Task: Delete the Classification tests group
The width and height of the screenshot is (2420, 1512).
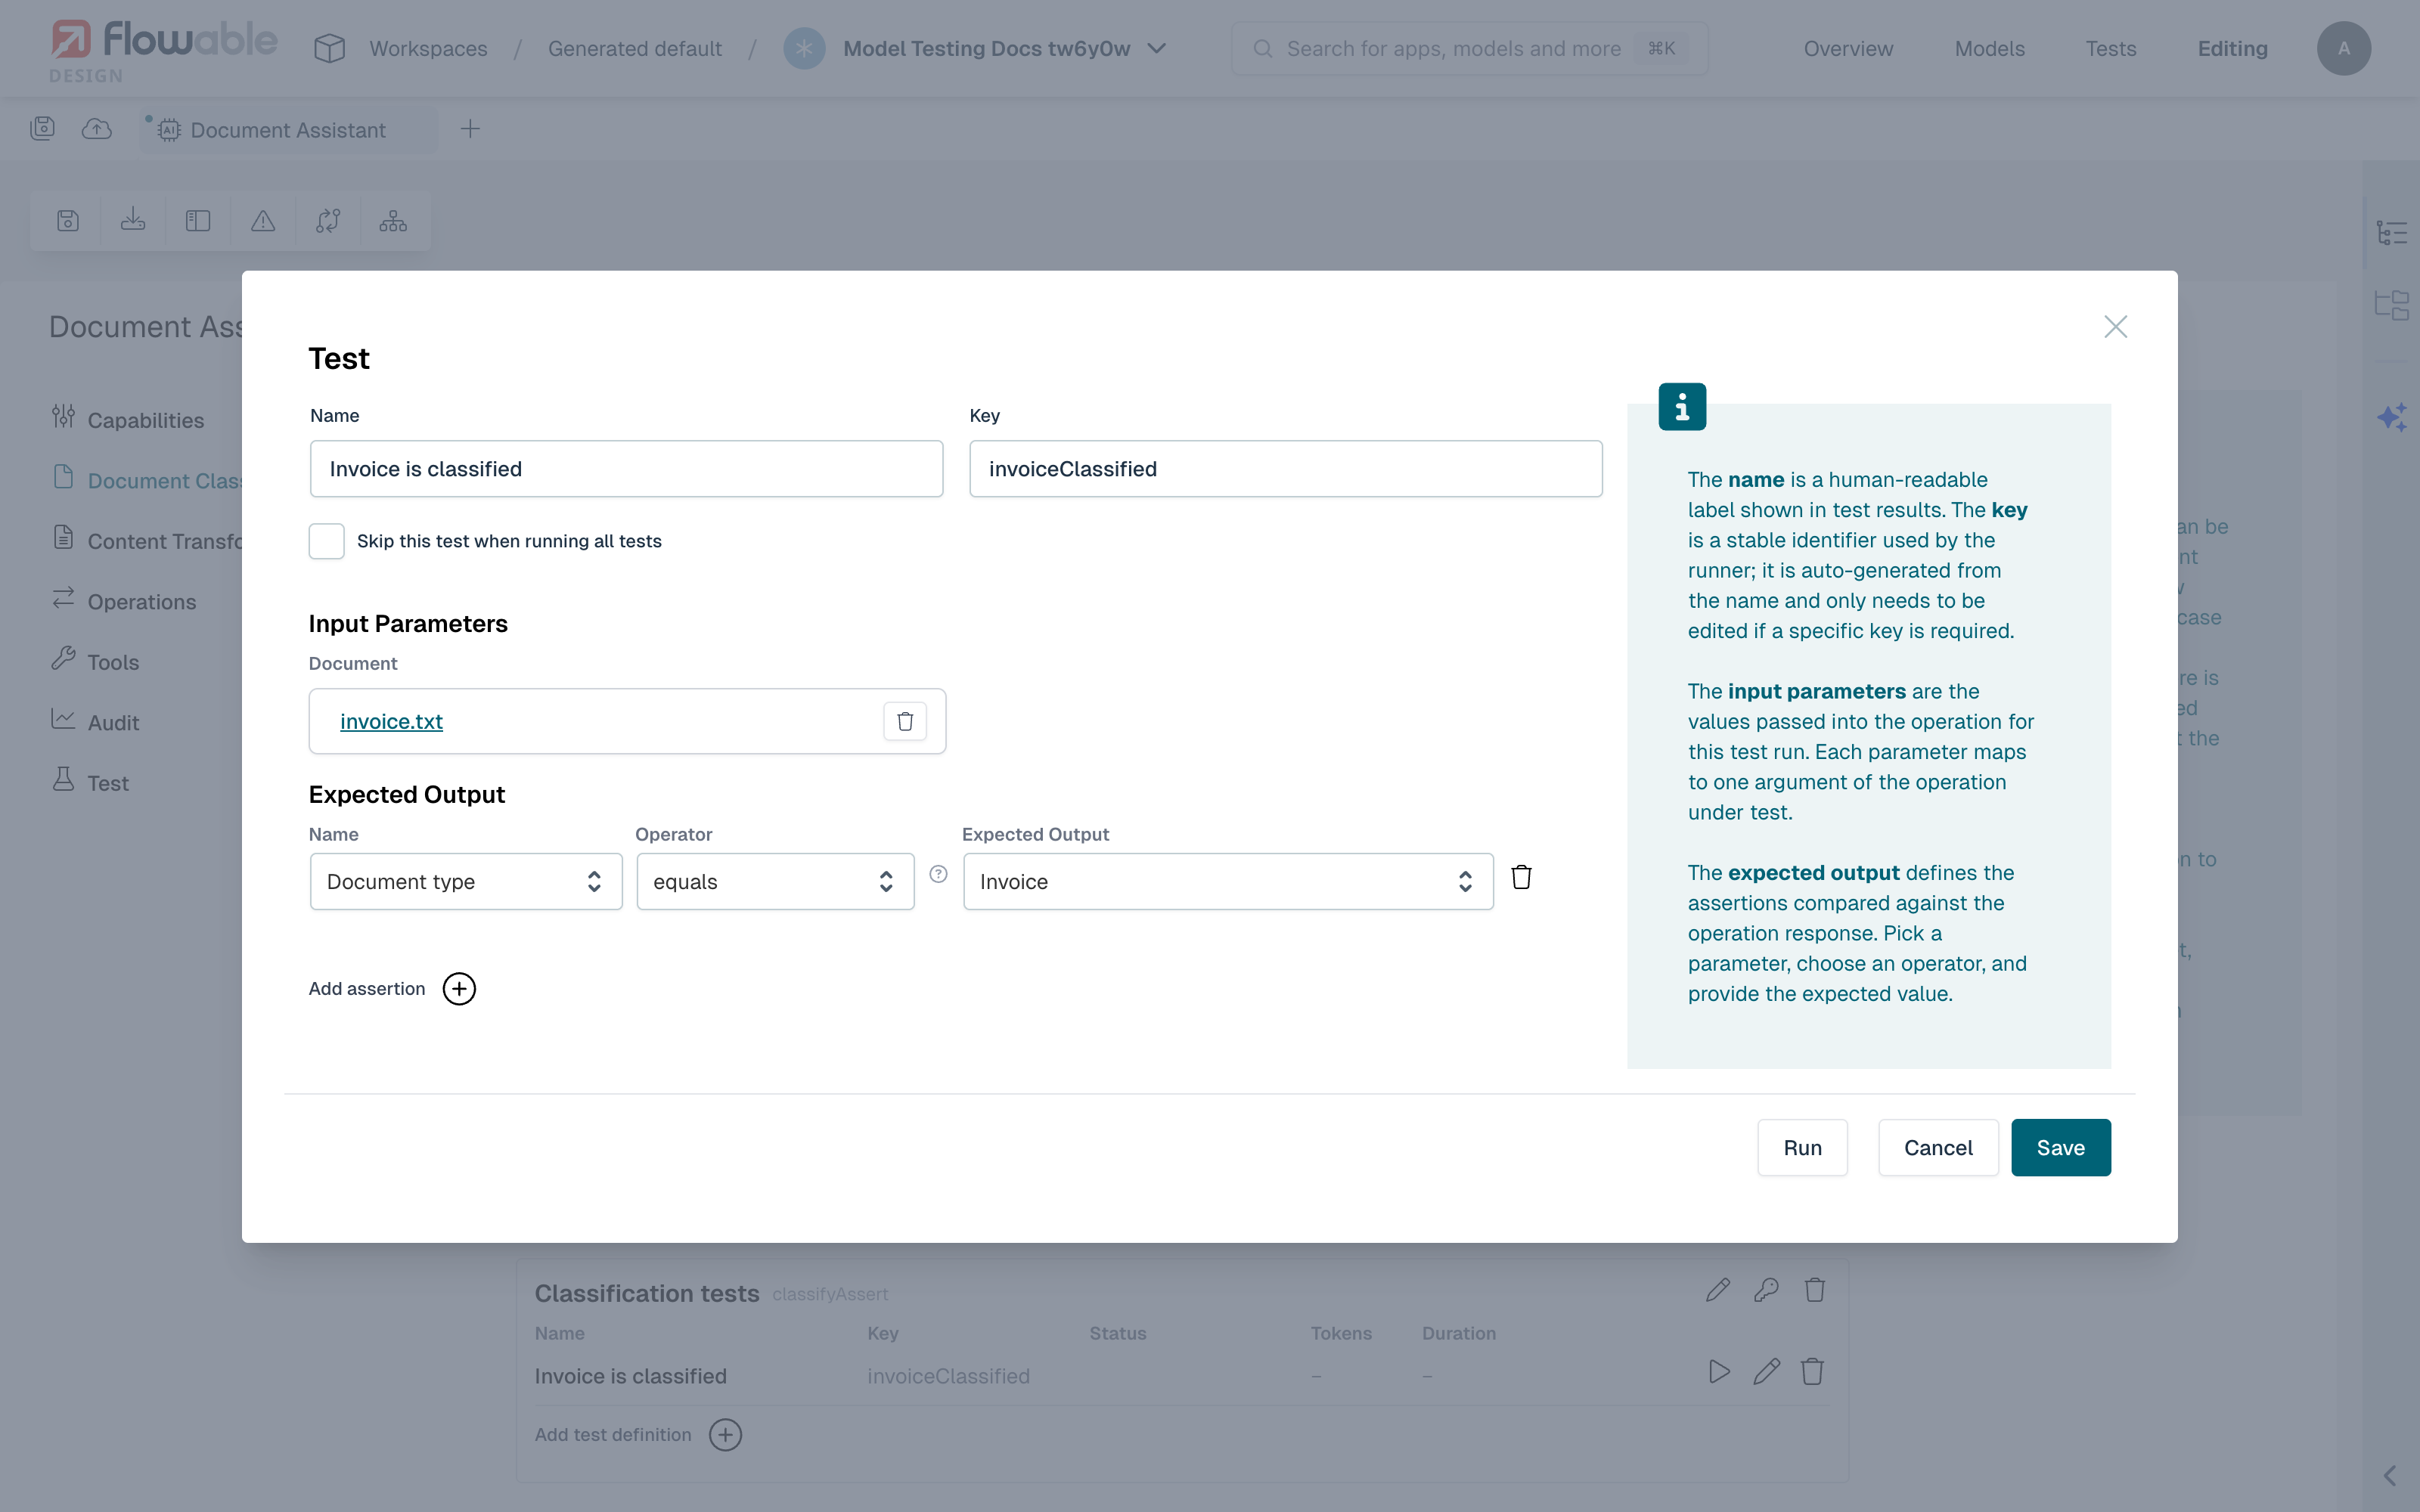Action: coord(1814,1290)
